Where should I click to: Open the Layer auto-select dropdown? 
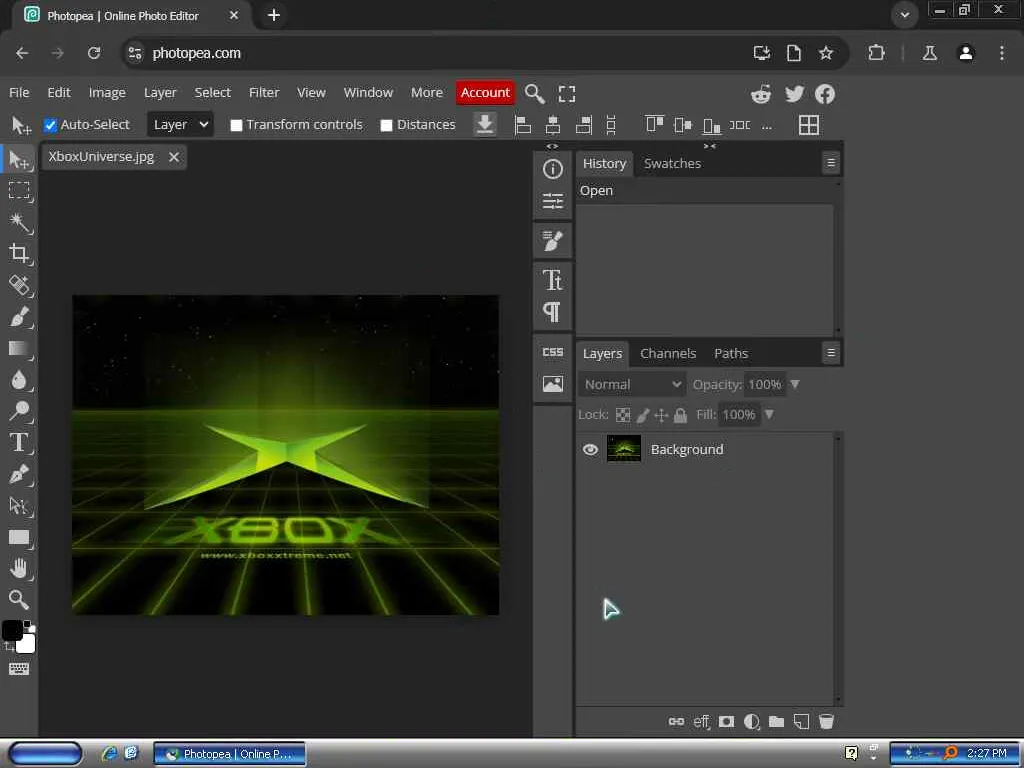point(180,124)
